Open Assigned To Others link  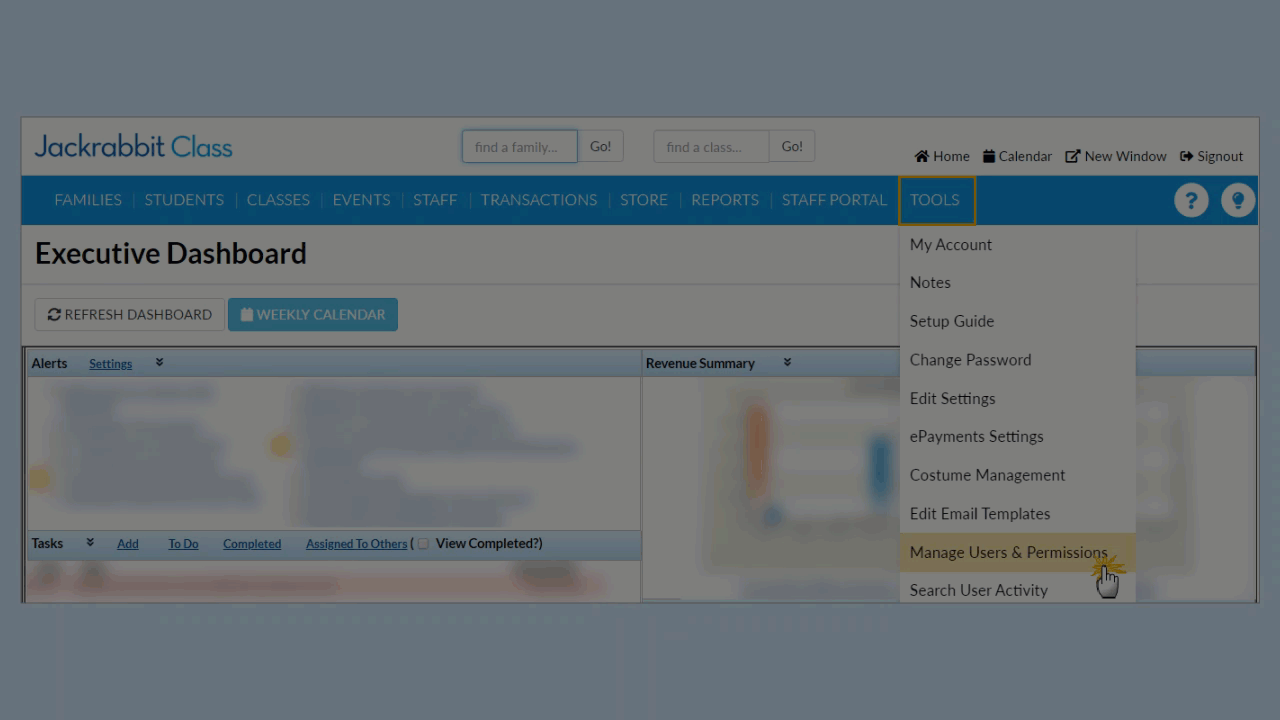click(x=356, y=544)
